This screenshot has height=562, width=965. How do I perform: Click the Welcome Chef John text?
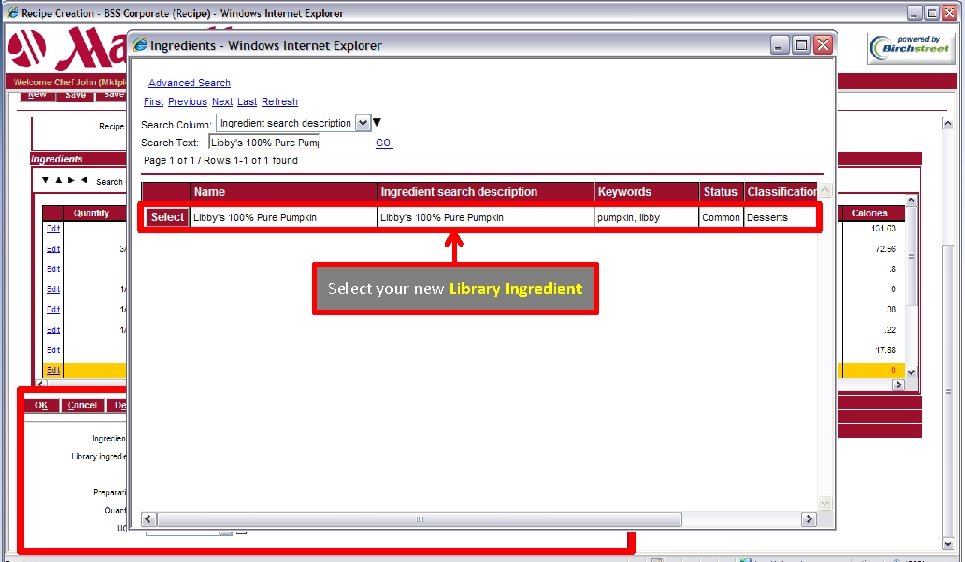pos(70,82)
